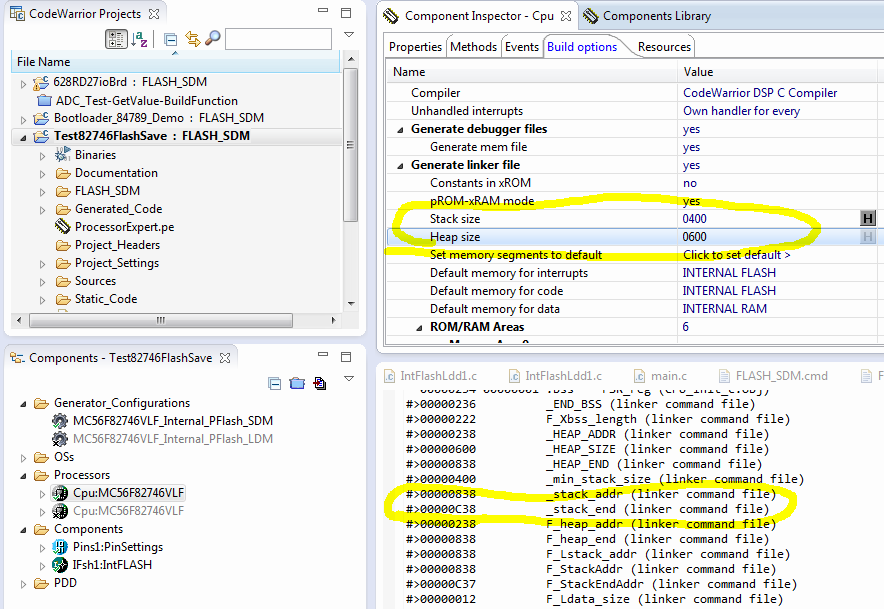The image size is (884, 609).
Task: Close the Components - Test82746FlashSave tab
Action: 225,358
